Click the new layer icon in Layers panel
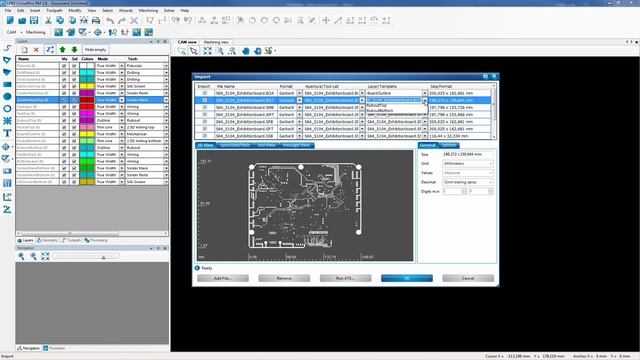Viewport: 640px width, 360px height. click(x=24, y=49)
